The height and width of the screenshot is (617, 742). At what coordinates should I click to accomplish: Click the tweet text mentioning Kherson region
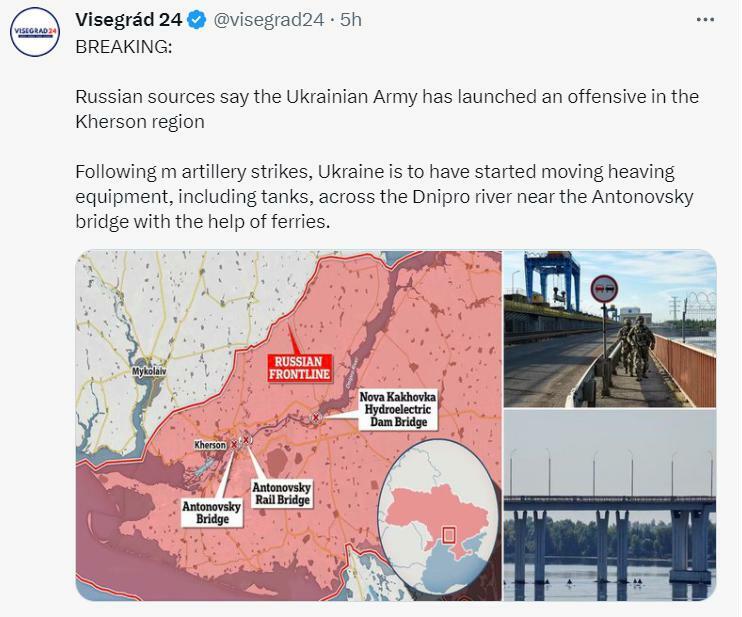point(387,109)
